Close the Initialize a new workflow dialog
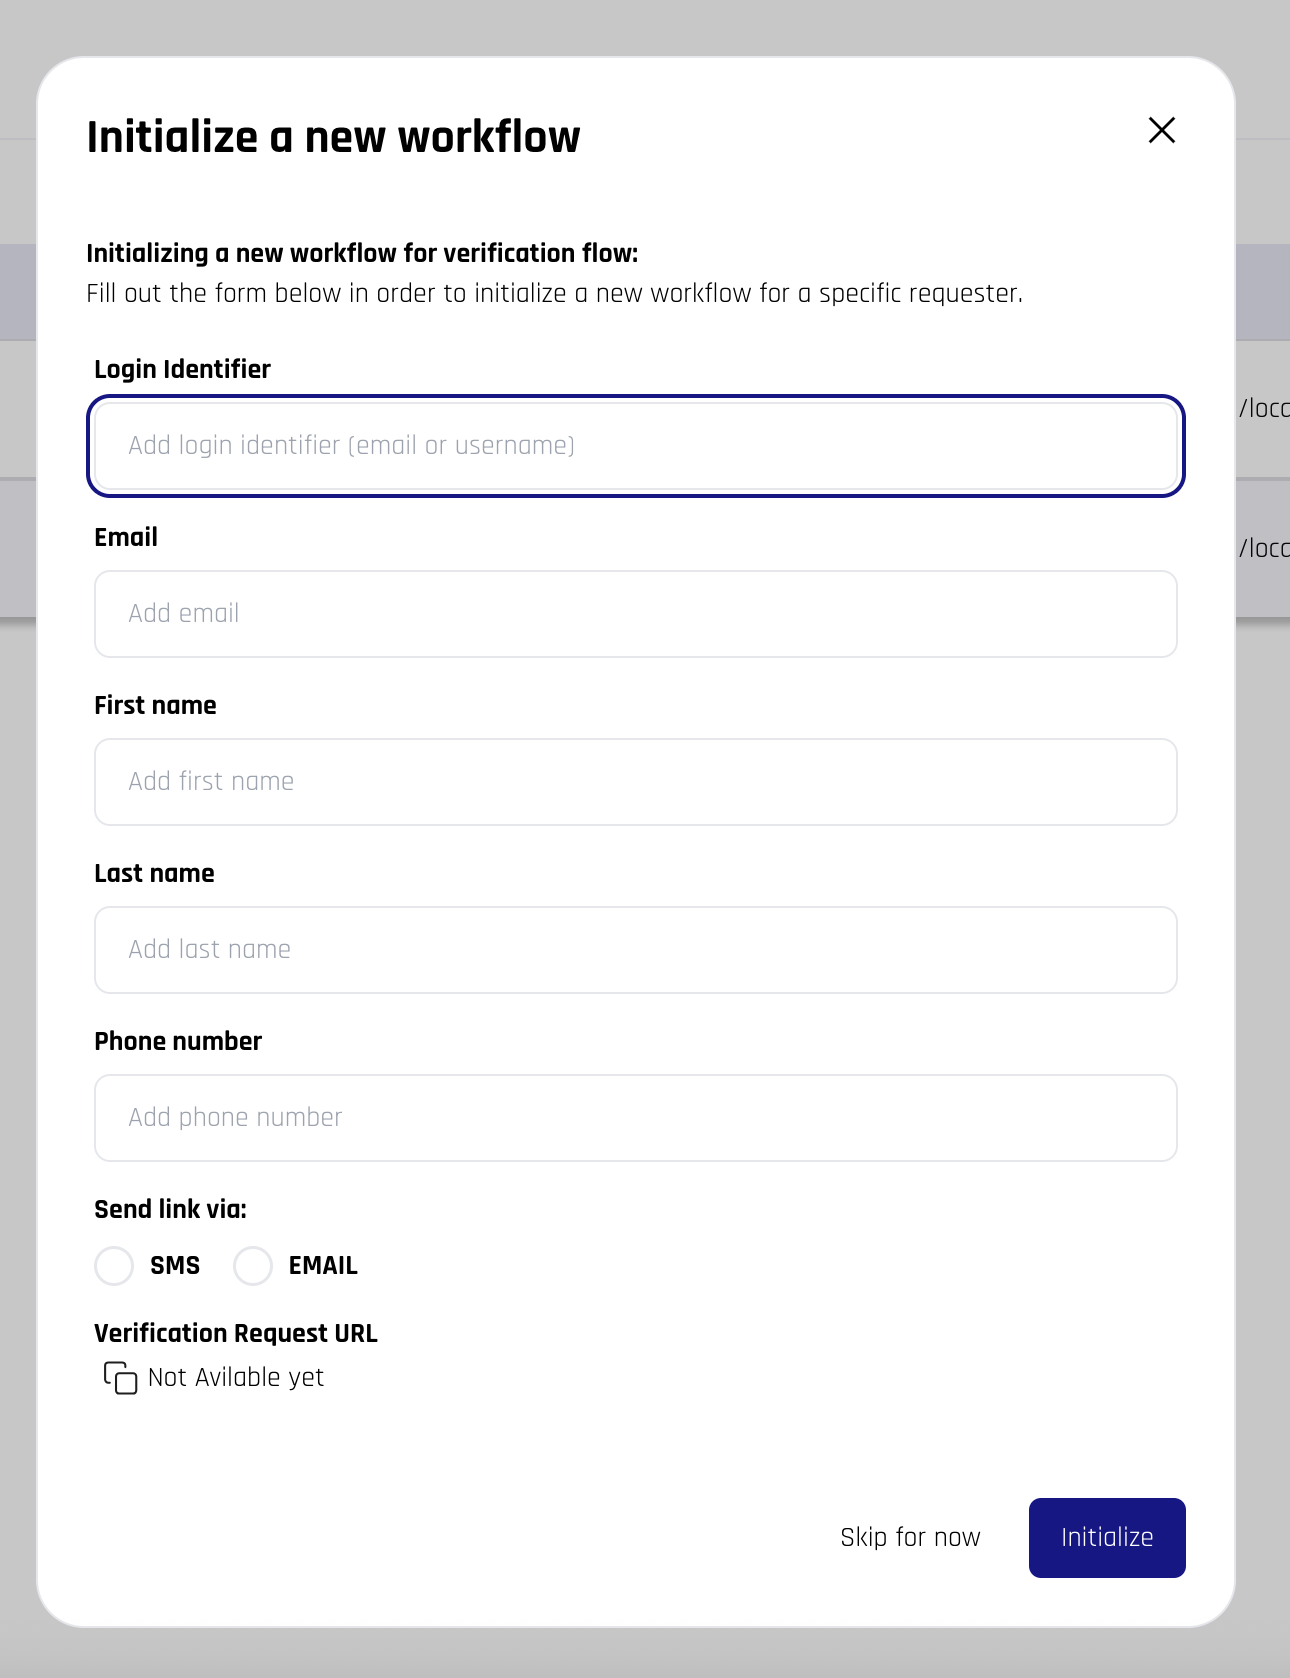This screenshot has height=1678, width=1290. 1161,130
